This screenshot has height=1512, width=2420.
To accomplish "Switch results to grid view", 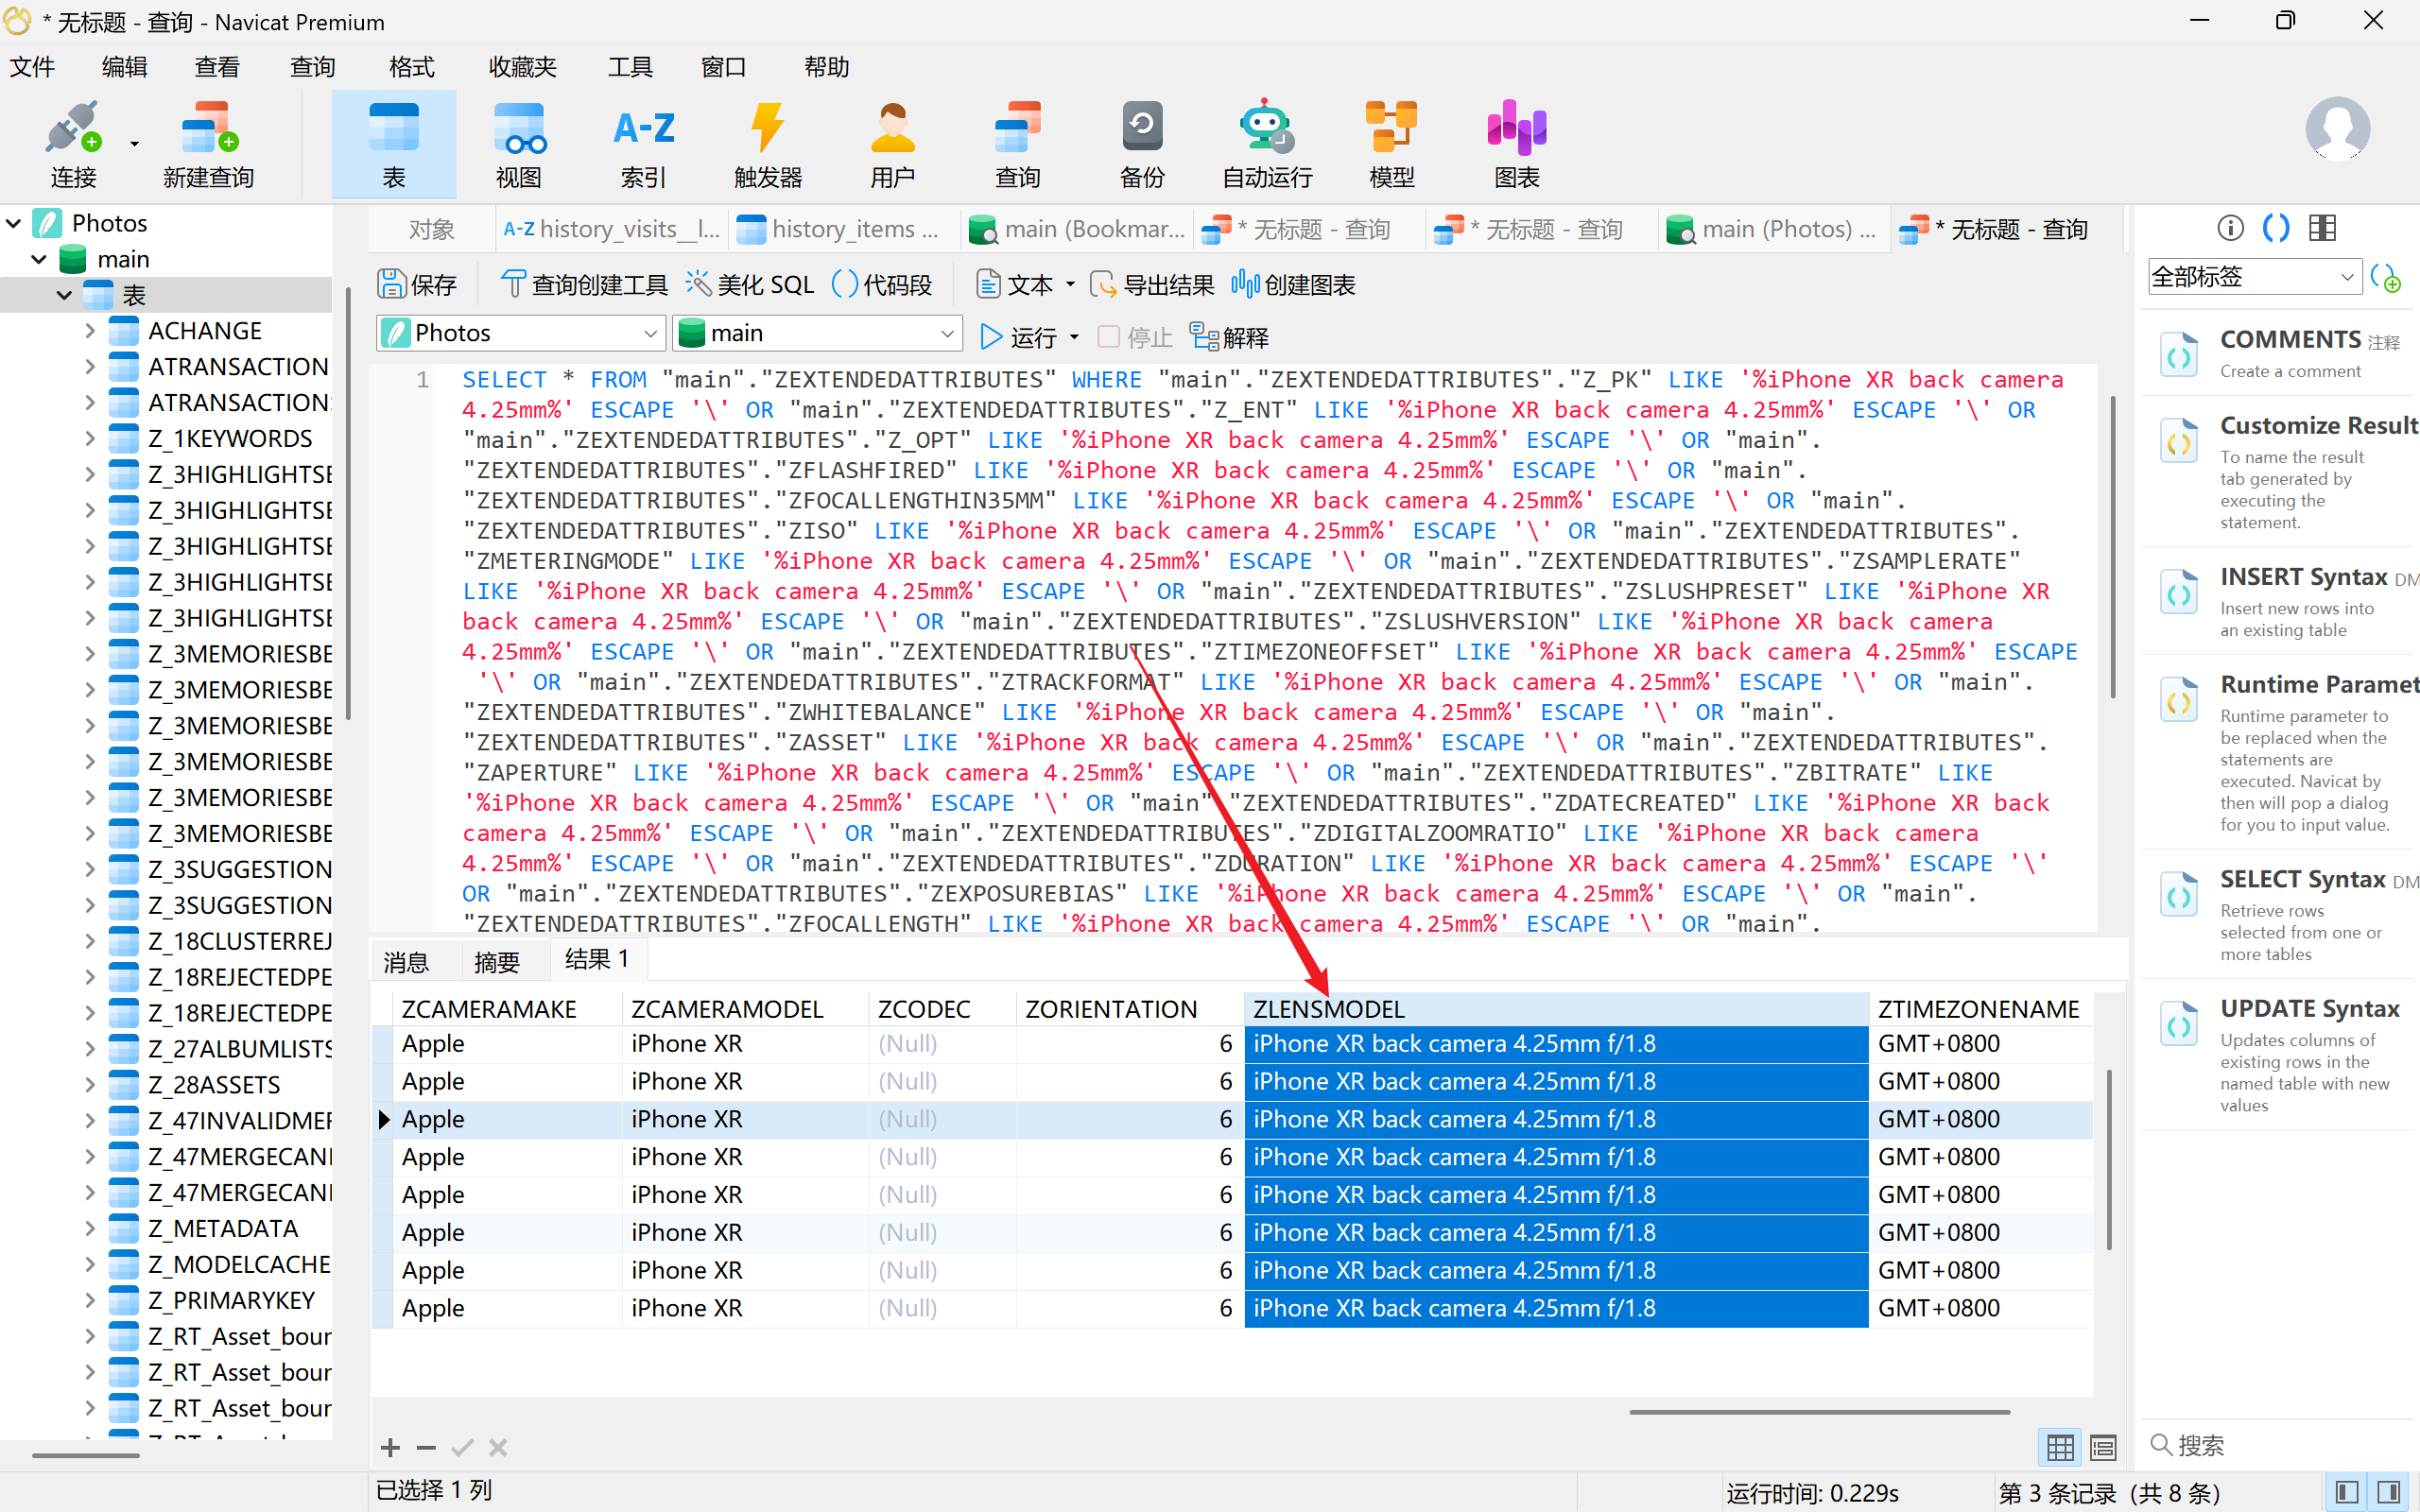I will (x=2059, y=1446).
